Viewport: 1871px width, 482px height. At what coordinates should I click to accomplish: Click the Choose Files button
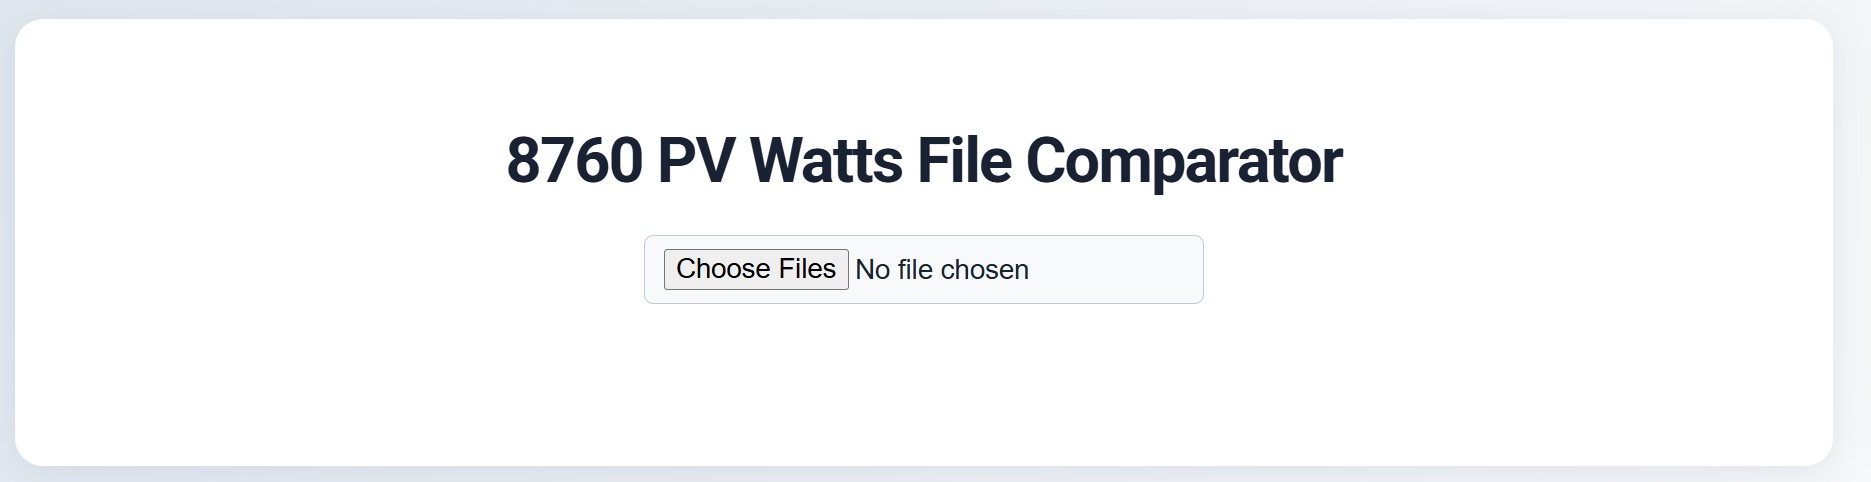coord(756,269)
